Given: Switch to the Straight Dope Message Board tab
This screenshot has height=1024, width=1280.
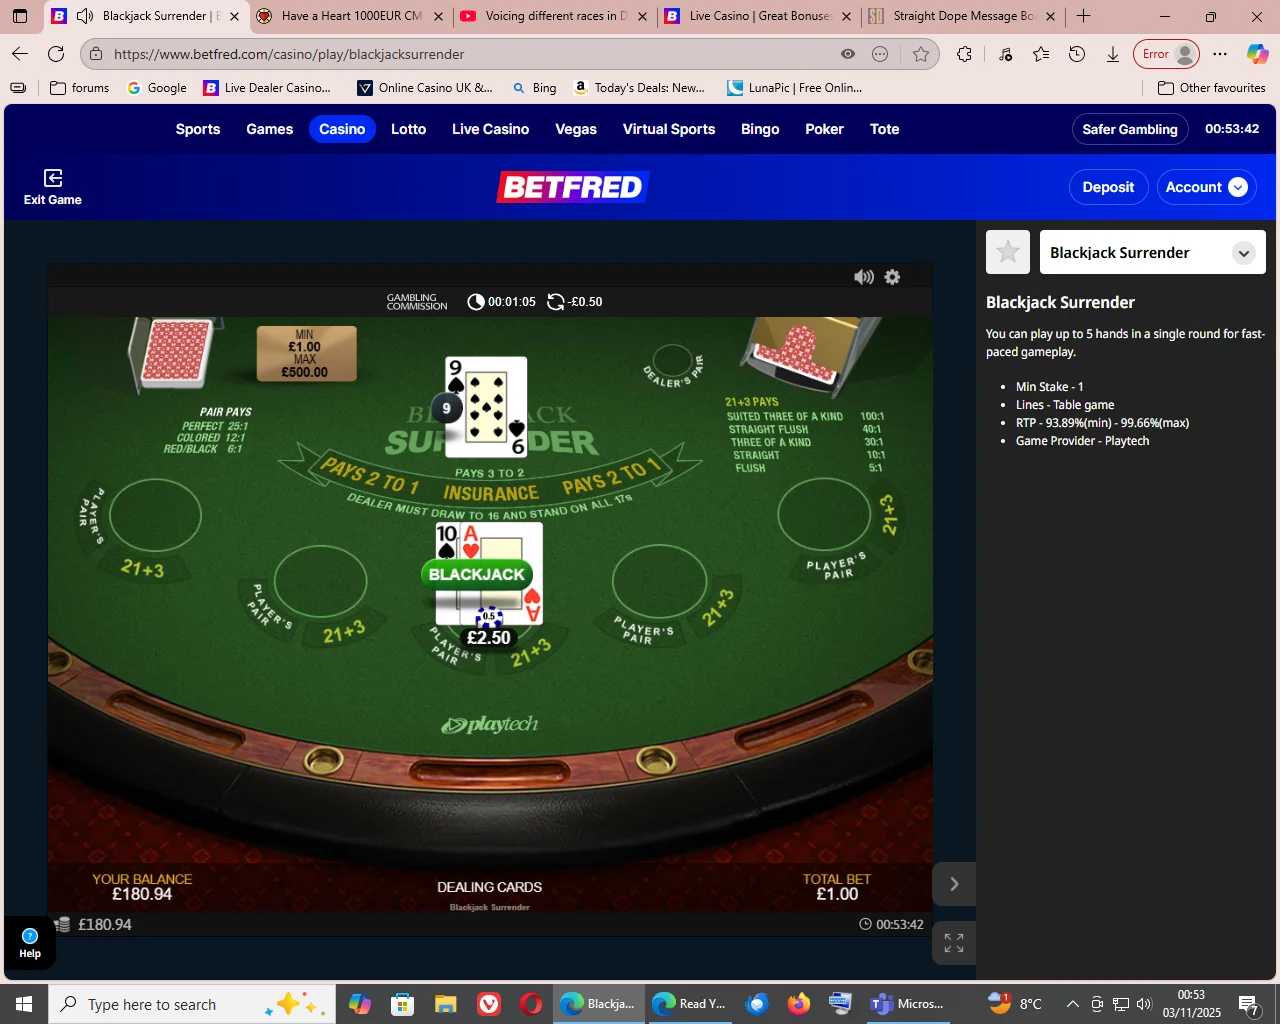Looking at the screenshot, I should pos(962,16).
